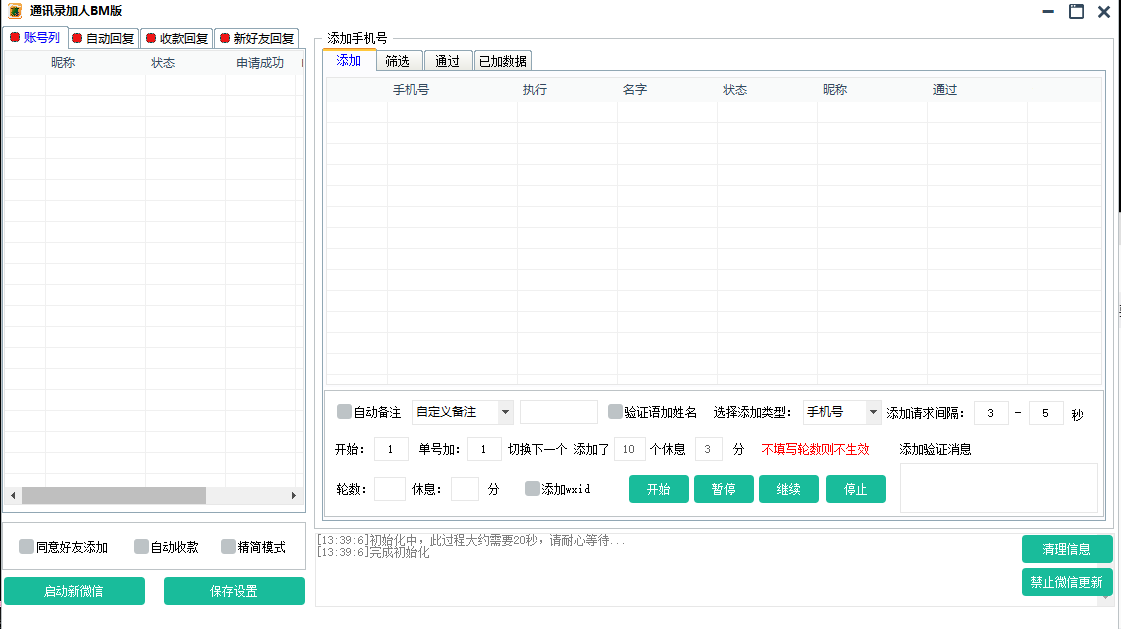Click the custom remark text input
The height and width of the screenshot is (629, 1121).
tap(558, 412)
